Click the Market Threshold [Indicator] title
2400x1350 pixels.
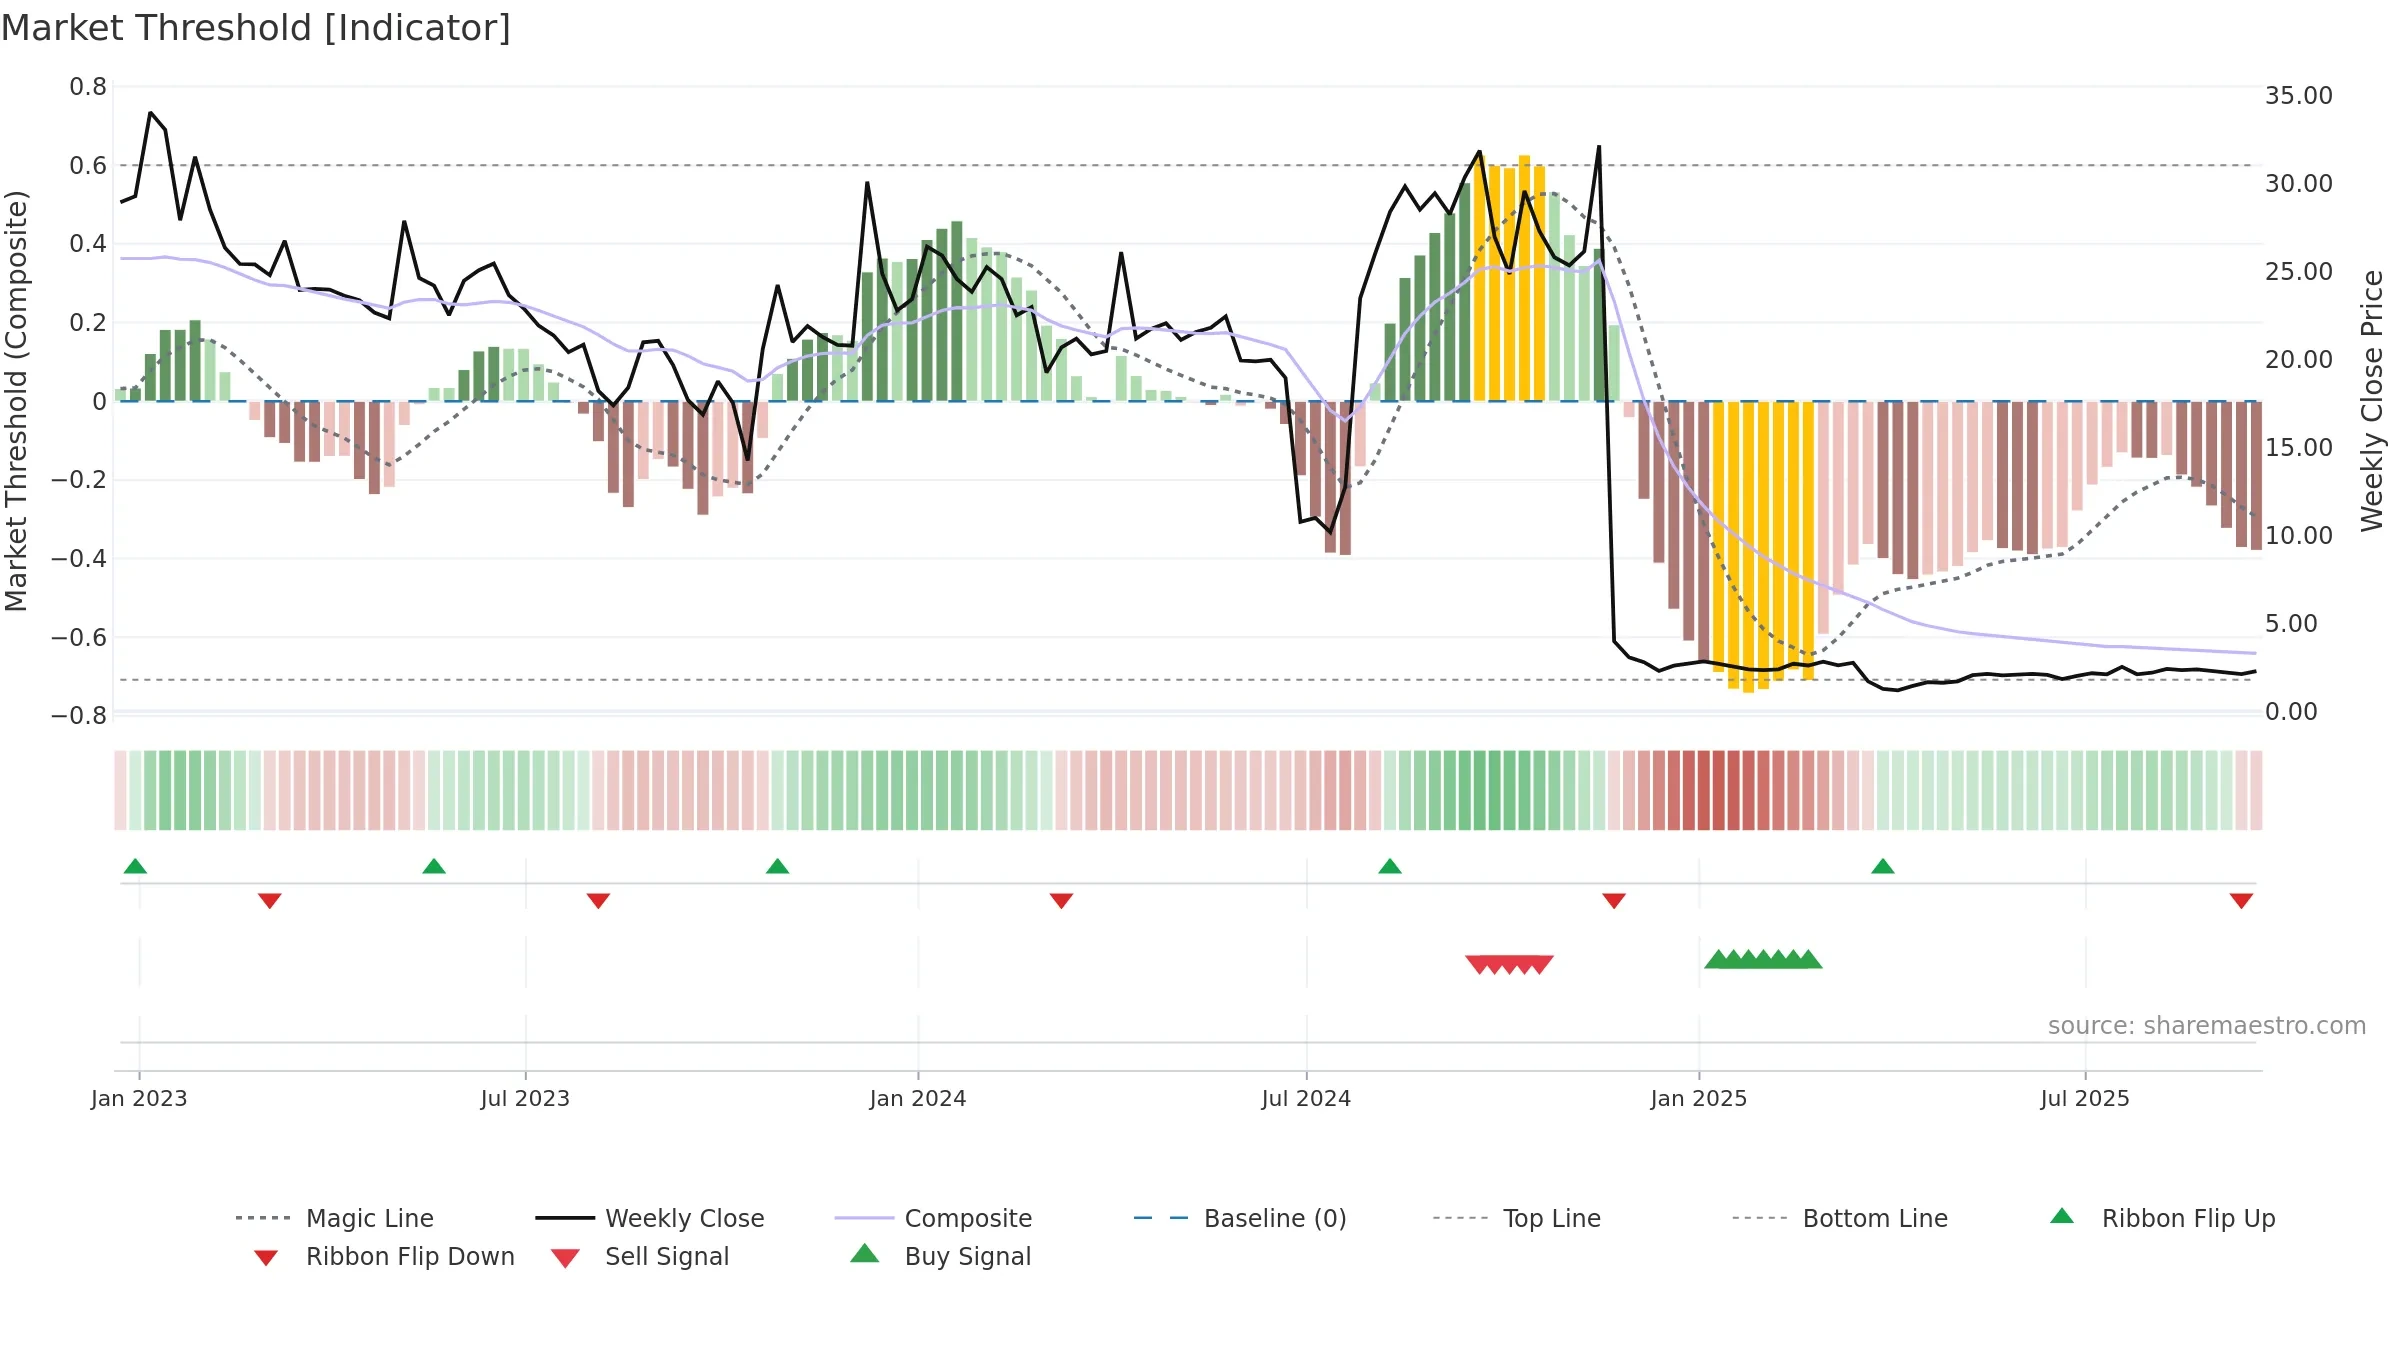coord(256,28)
